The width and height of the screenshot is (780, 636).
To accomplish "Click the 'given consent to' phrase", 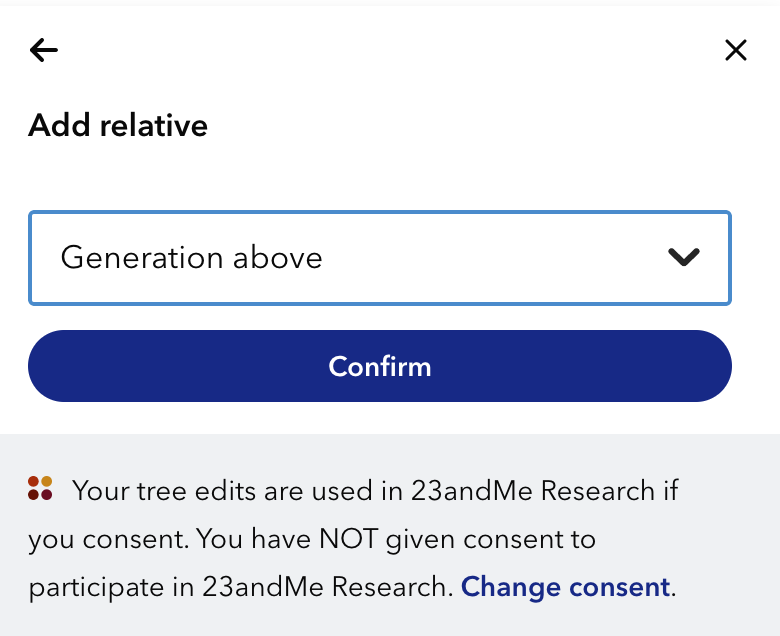I will click(490, 540).
